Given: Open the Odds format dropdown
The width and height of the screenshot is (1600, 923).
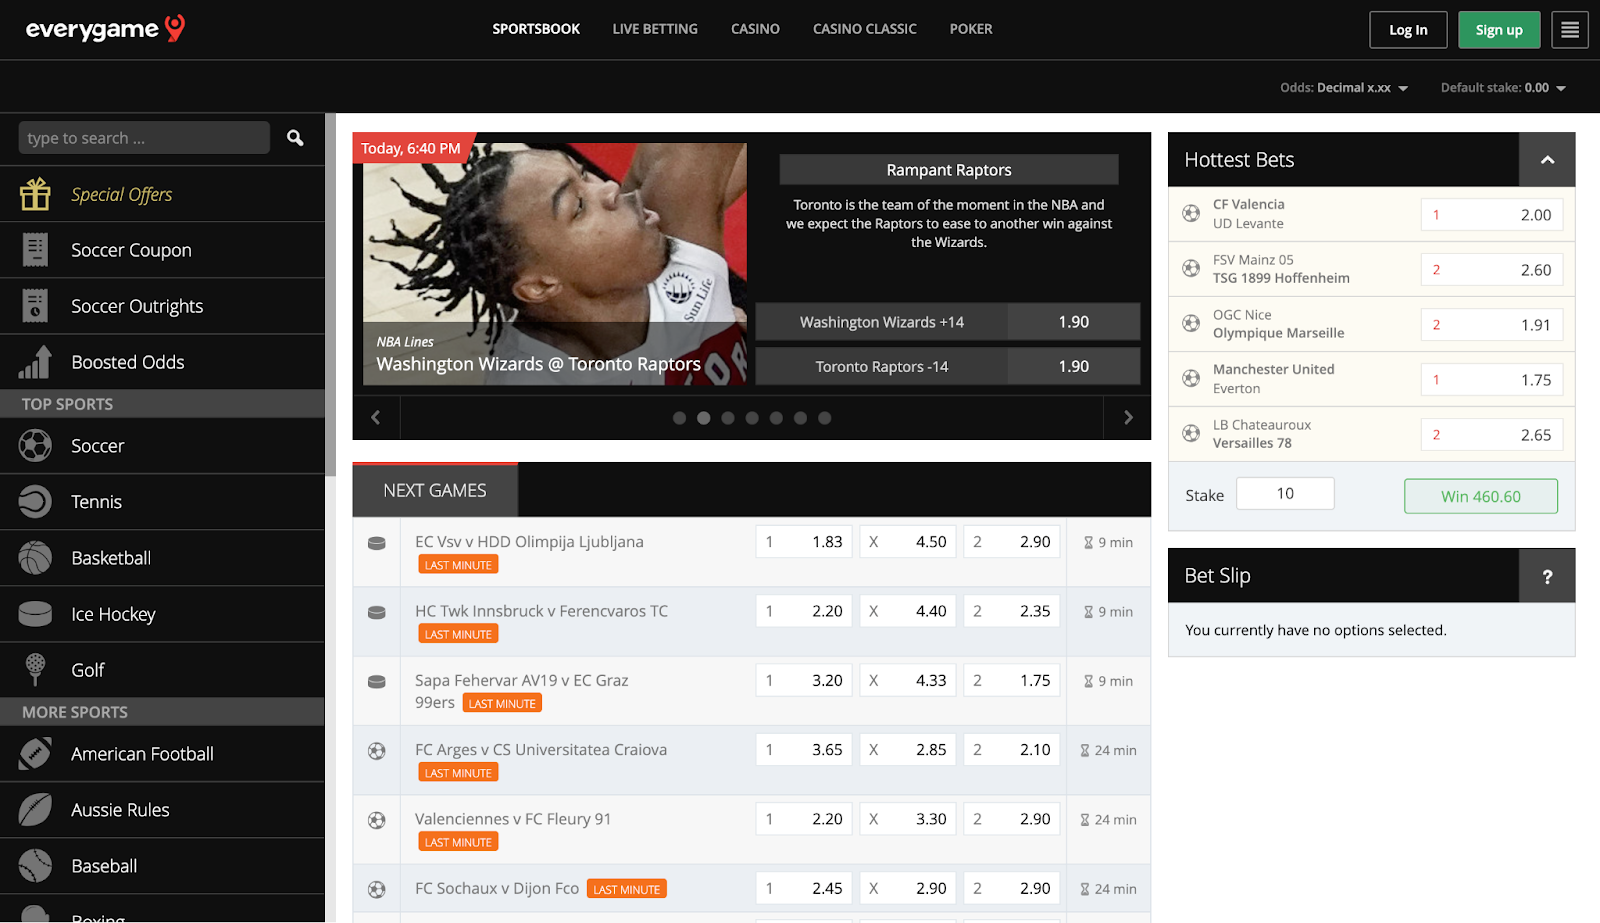Looking at the screenshot, I should [1343, 88].
